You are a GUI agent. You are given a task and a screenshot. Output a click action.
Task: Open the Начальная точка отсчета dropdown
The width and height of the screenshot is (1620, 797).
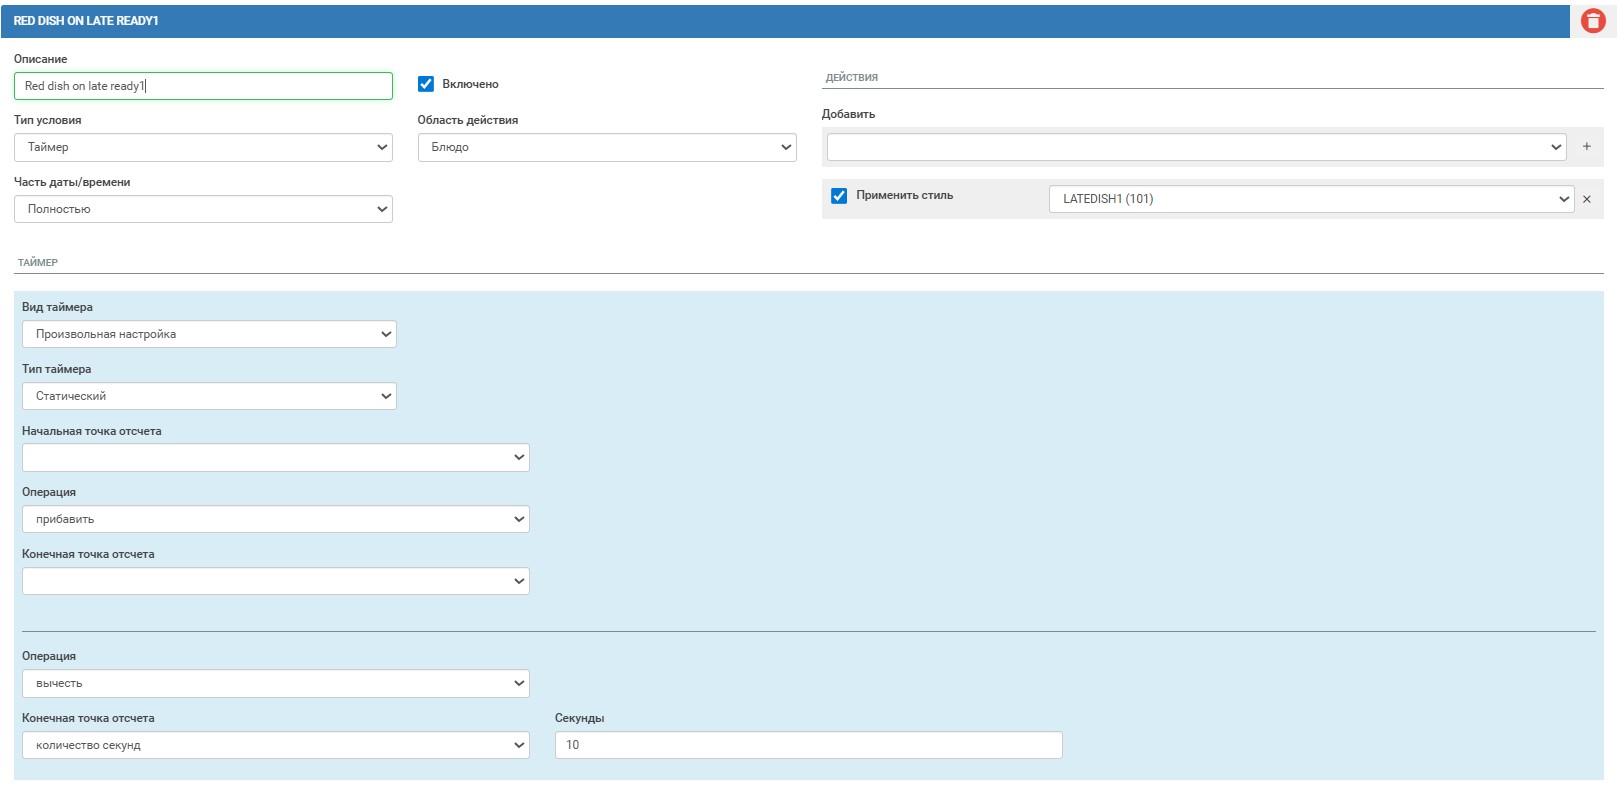coord(275,458)
